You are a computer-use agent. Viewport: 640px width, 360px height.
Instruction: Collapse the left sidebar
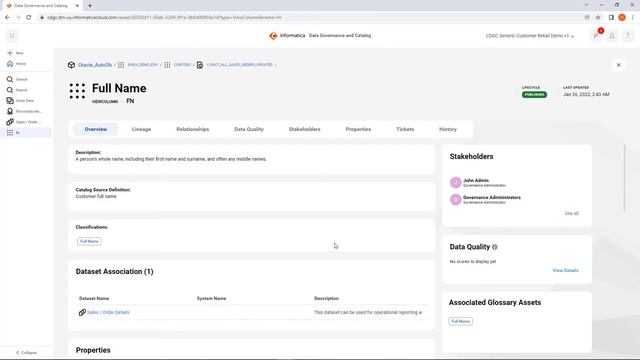pyautogui.click(x=26, y=352)
